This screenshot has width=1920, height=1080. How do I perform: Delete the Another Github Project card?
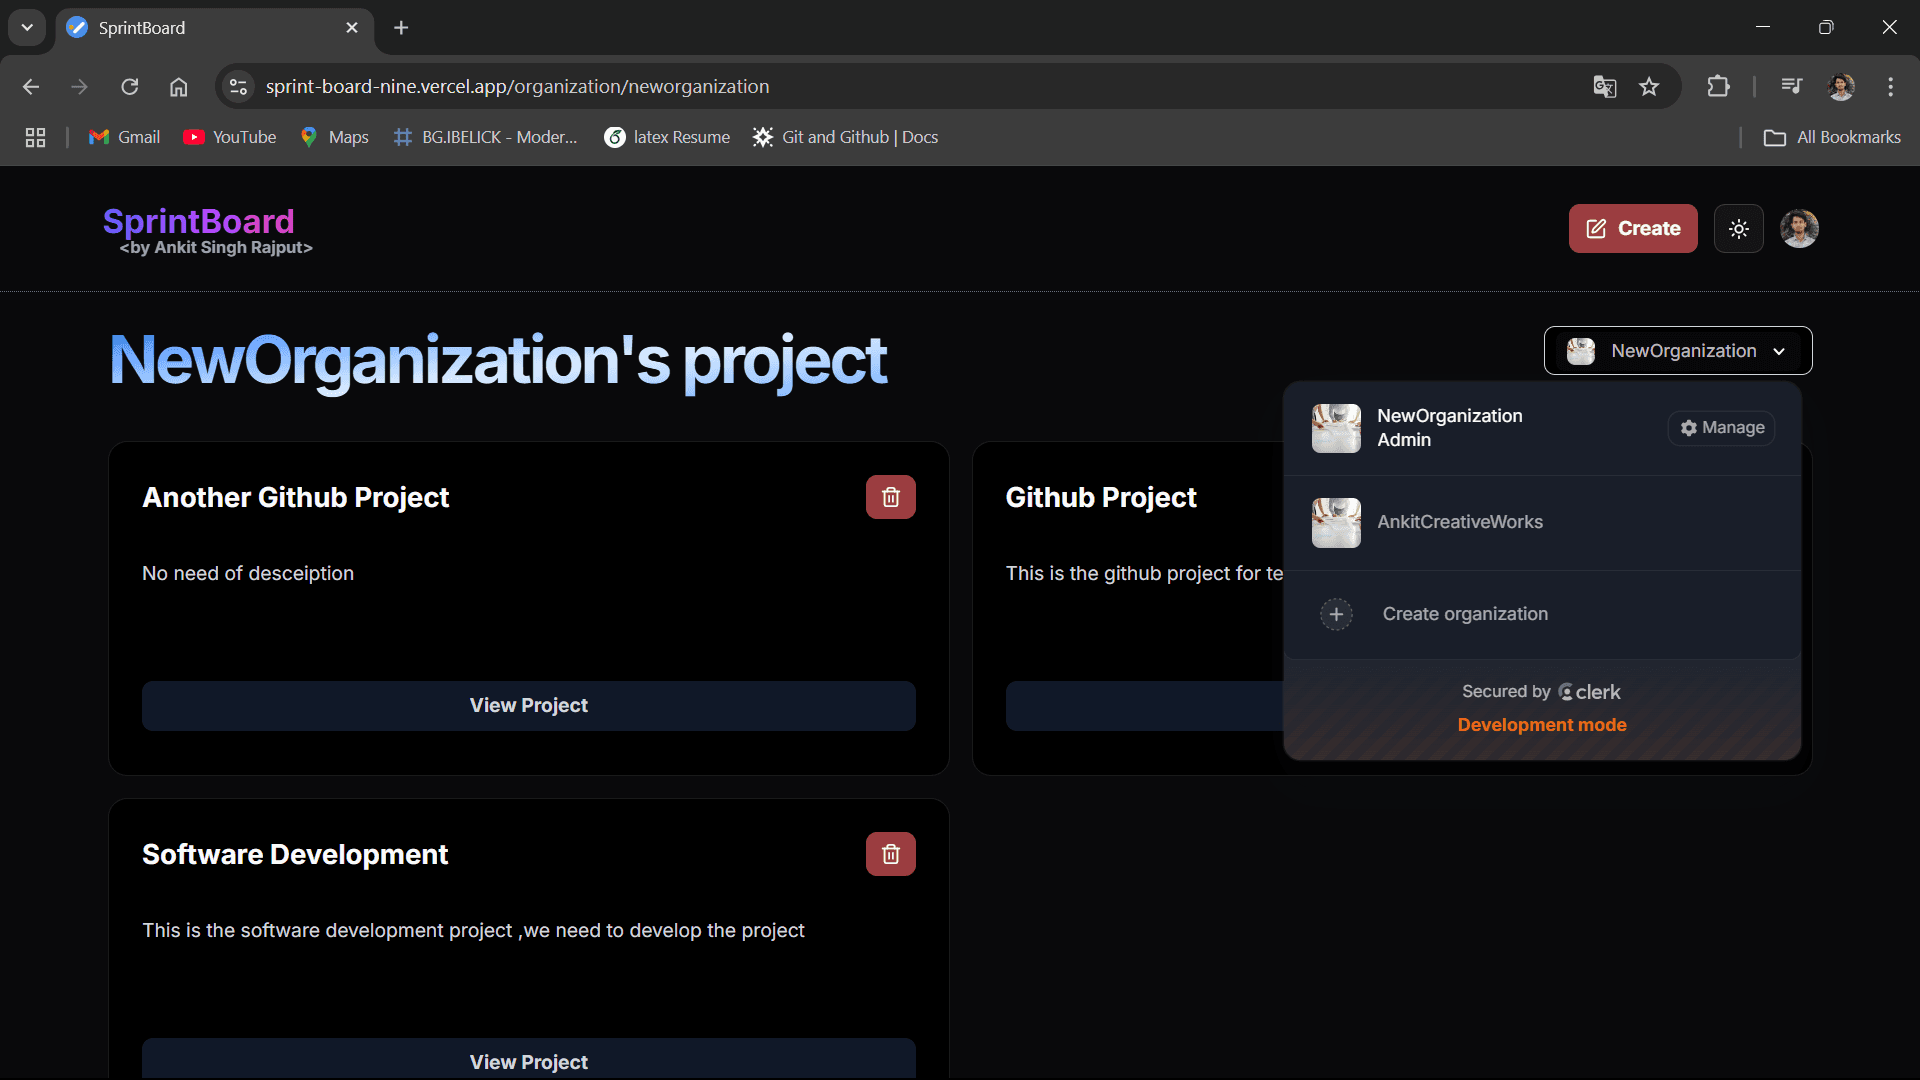click(890, 497)
